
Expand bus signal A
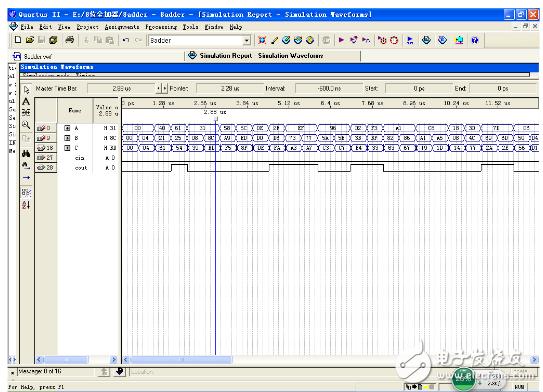point(67,128)
